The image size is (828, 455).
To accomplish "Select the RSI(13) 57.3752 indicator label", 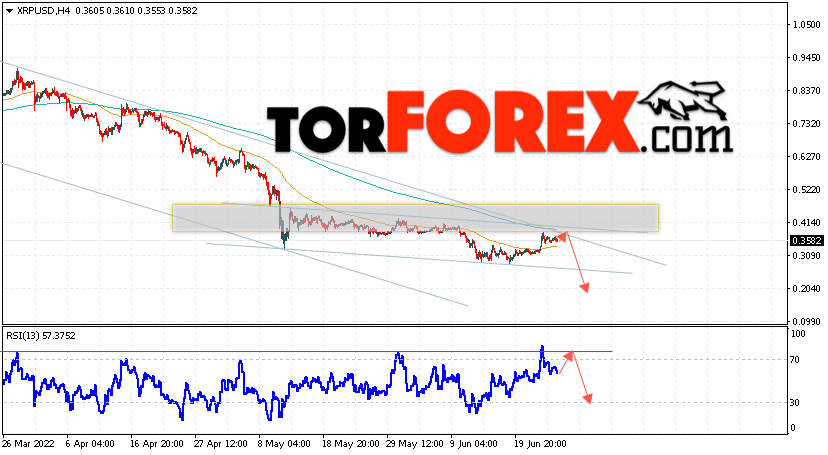I will click(x=41, y=336).
